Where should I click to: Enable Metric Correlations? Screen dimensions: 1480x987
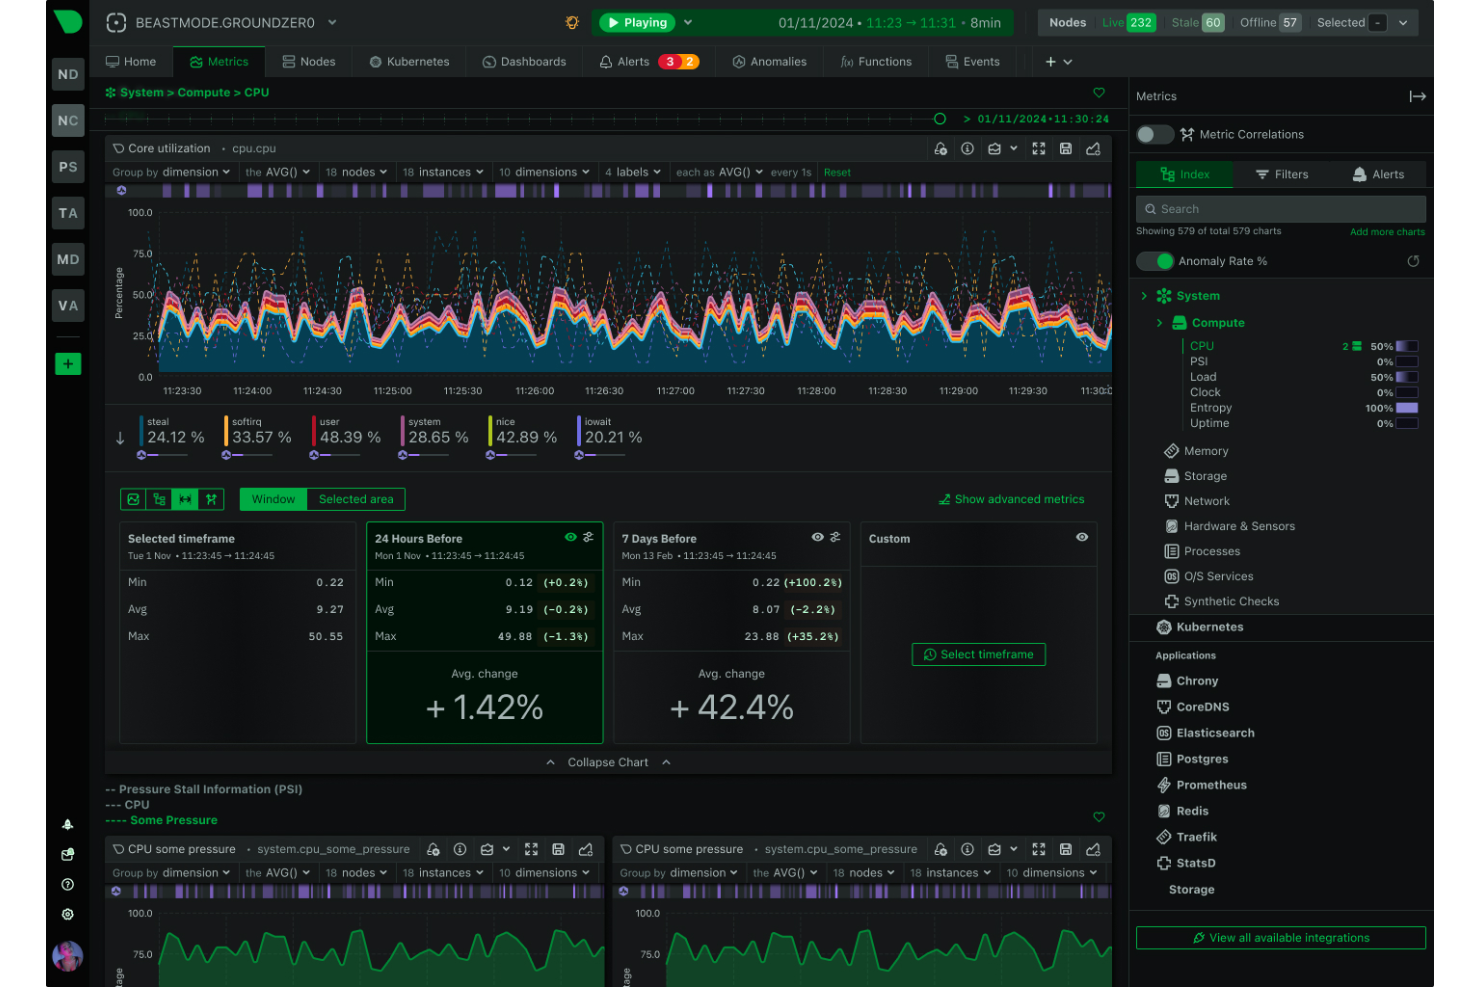pyautogui.click(x=1154, y=134)
